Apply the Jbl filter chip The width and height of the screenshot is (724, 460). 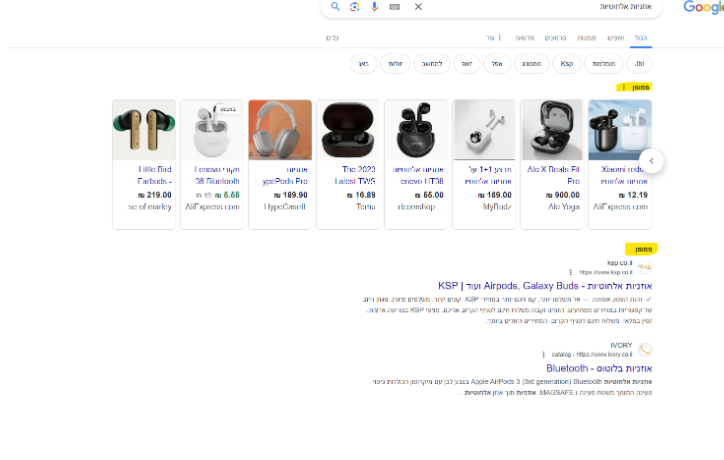(x=639, y=64)
